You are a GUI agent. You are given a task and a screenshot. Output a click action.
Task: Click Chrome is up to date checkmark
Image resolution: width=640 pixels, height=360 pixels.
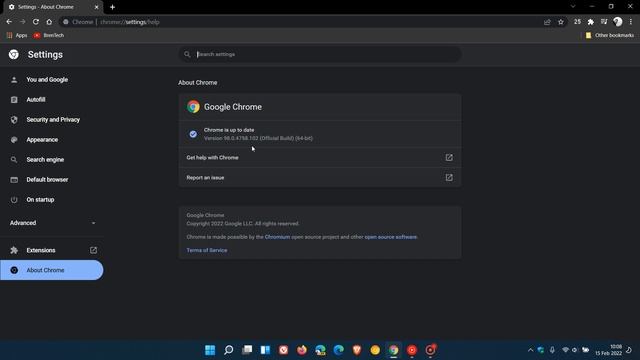193,134
